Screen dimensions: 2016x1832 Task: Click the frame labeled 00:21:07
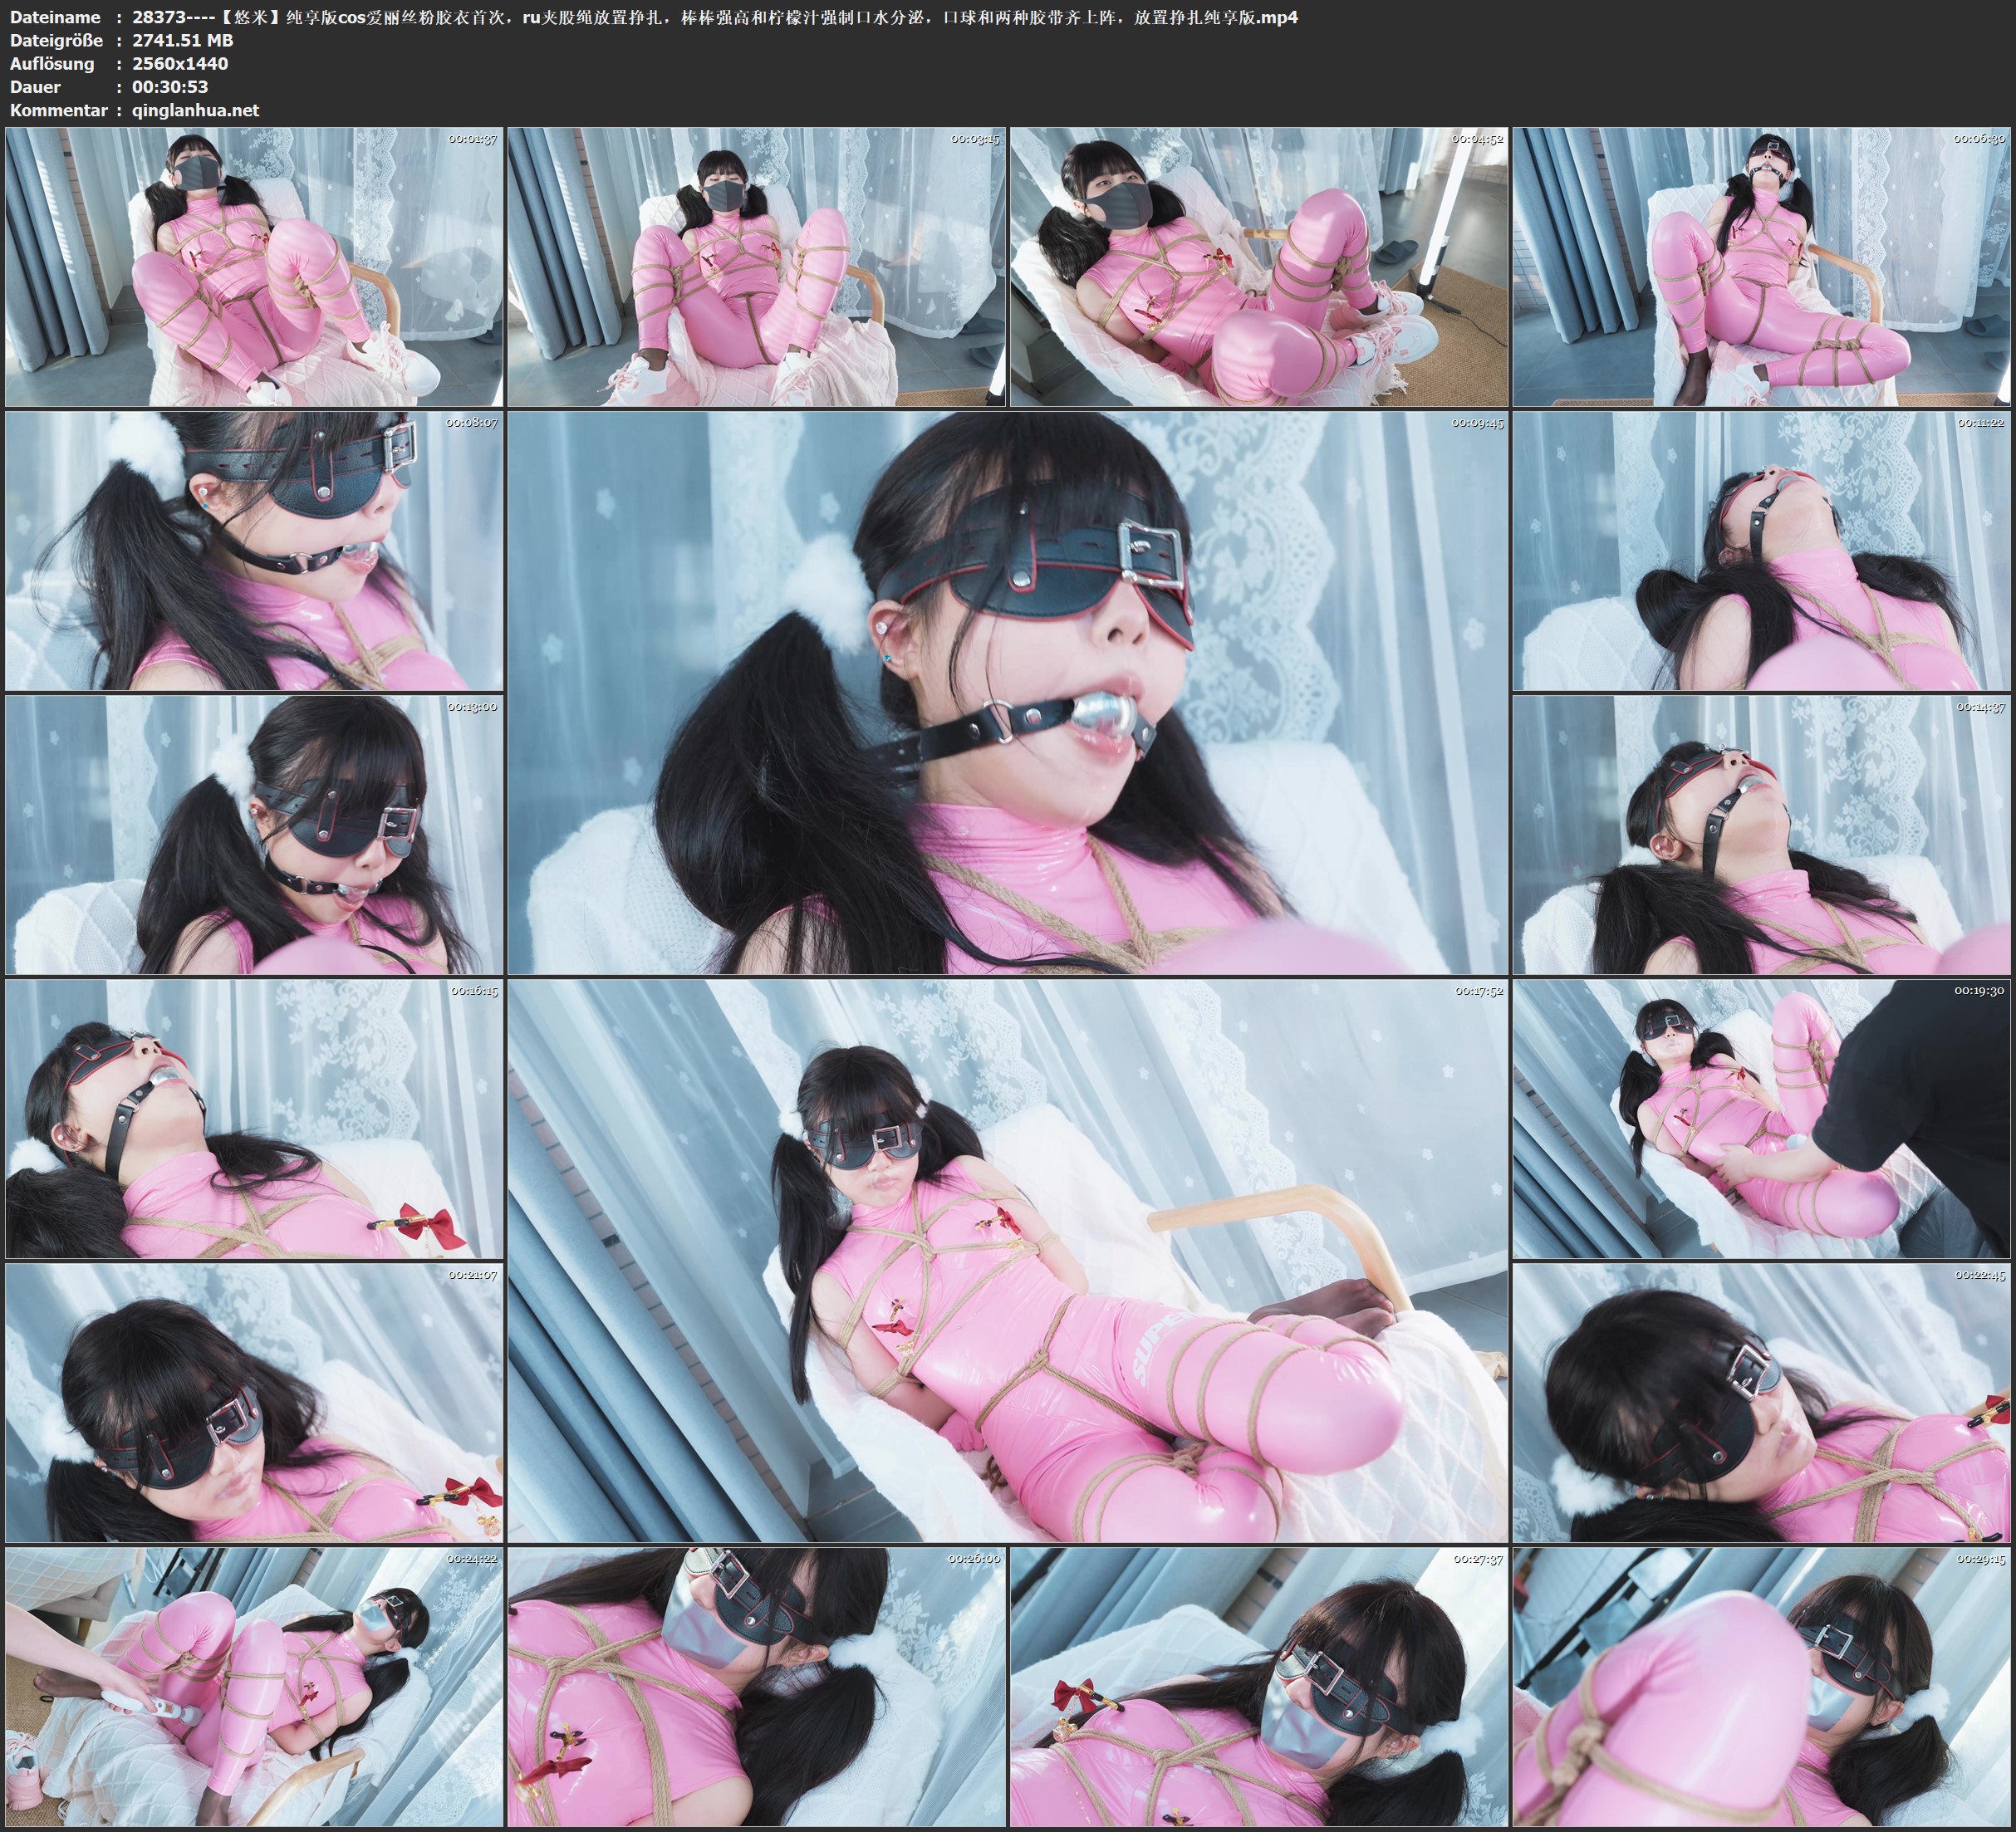[x=254, y=1403]
